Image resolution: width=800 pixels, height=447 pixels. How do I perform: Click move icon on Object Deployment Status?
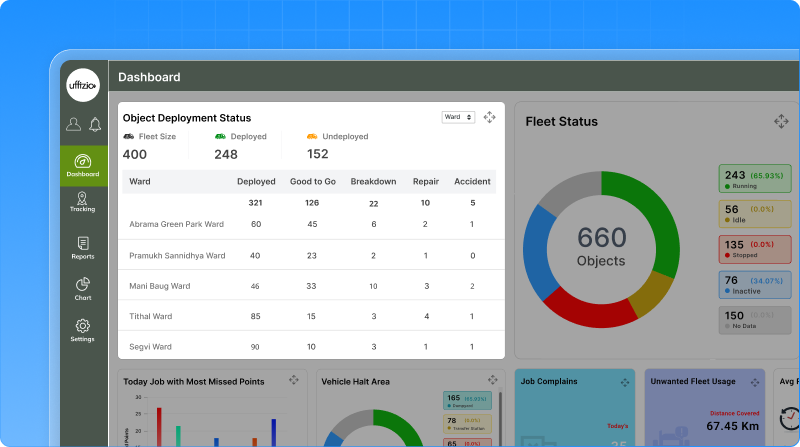[489, 117]
